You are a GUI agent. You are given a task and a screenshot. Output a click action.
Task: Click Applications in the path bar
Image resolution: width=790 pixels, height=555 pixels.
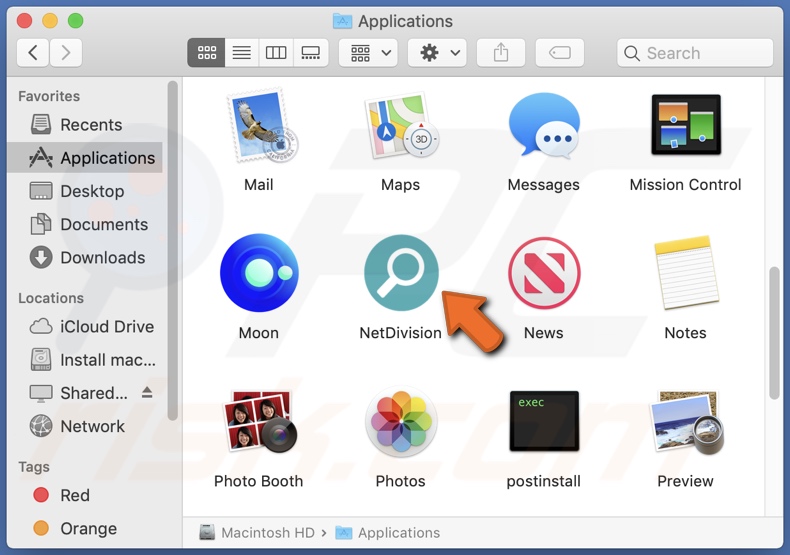388,532
